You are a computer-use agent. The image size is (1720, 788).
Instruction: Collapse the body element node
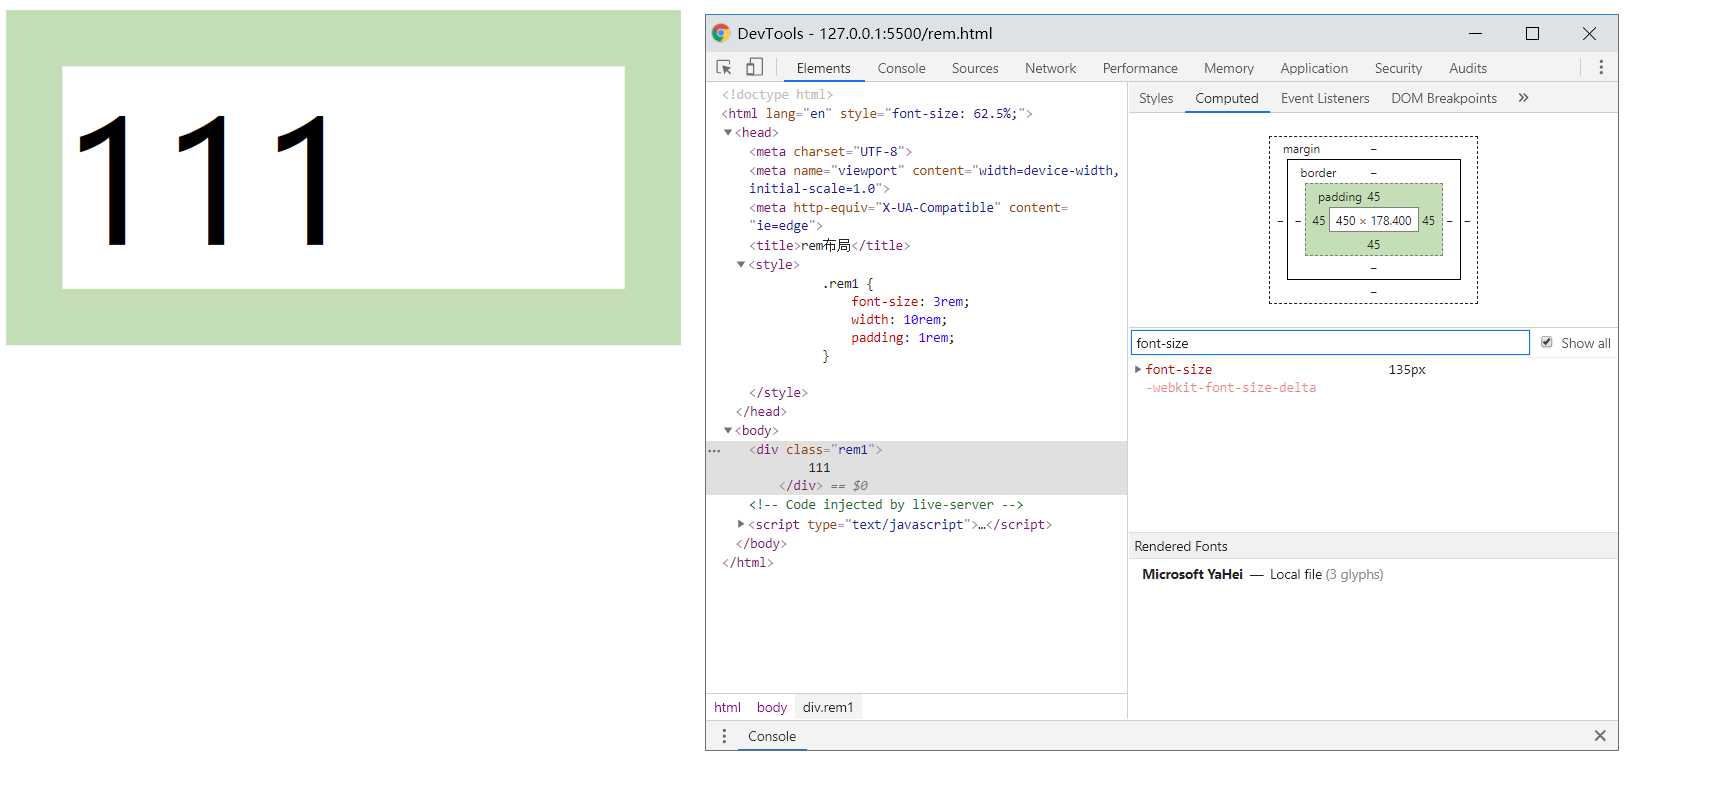click(727, 430)
